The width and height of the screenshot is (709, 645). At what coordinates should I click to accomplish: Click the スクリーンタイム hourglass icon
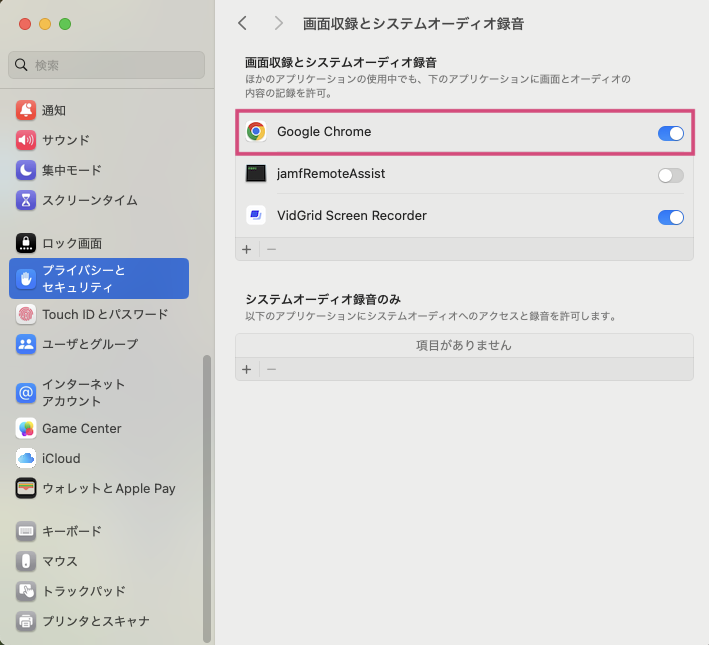coord(26,200)
